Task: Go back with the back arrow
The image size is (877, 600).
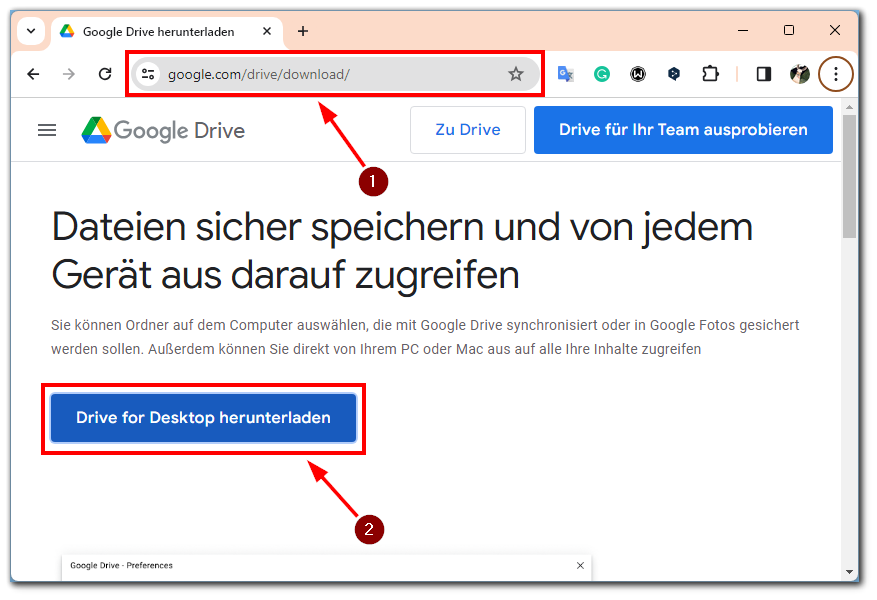Action: click(34, 74)
